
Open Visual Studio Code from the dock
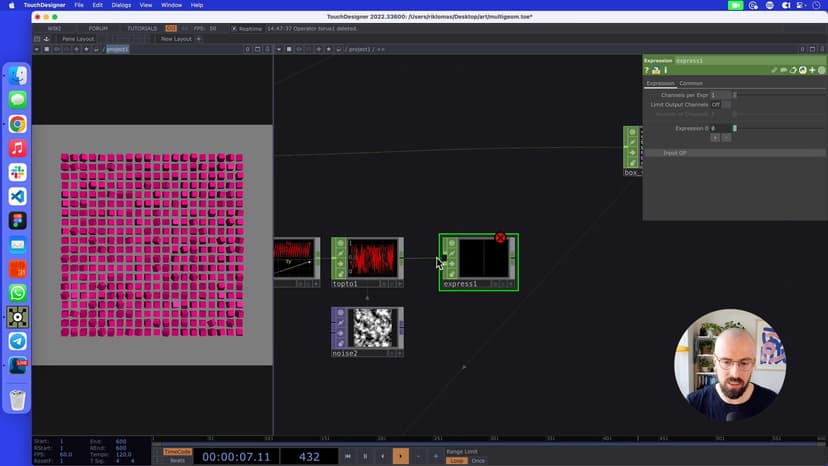click(x=17, y=197)
